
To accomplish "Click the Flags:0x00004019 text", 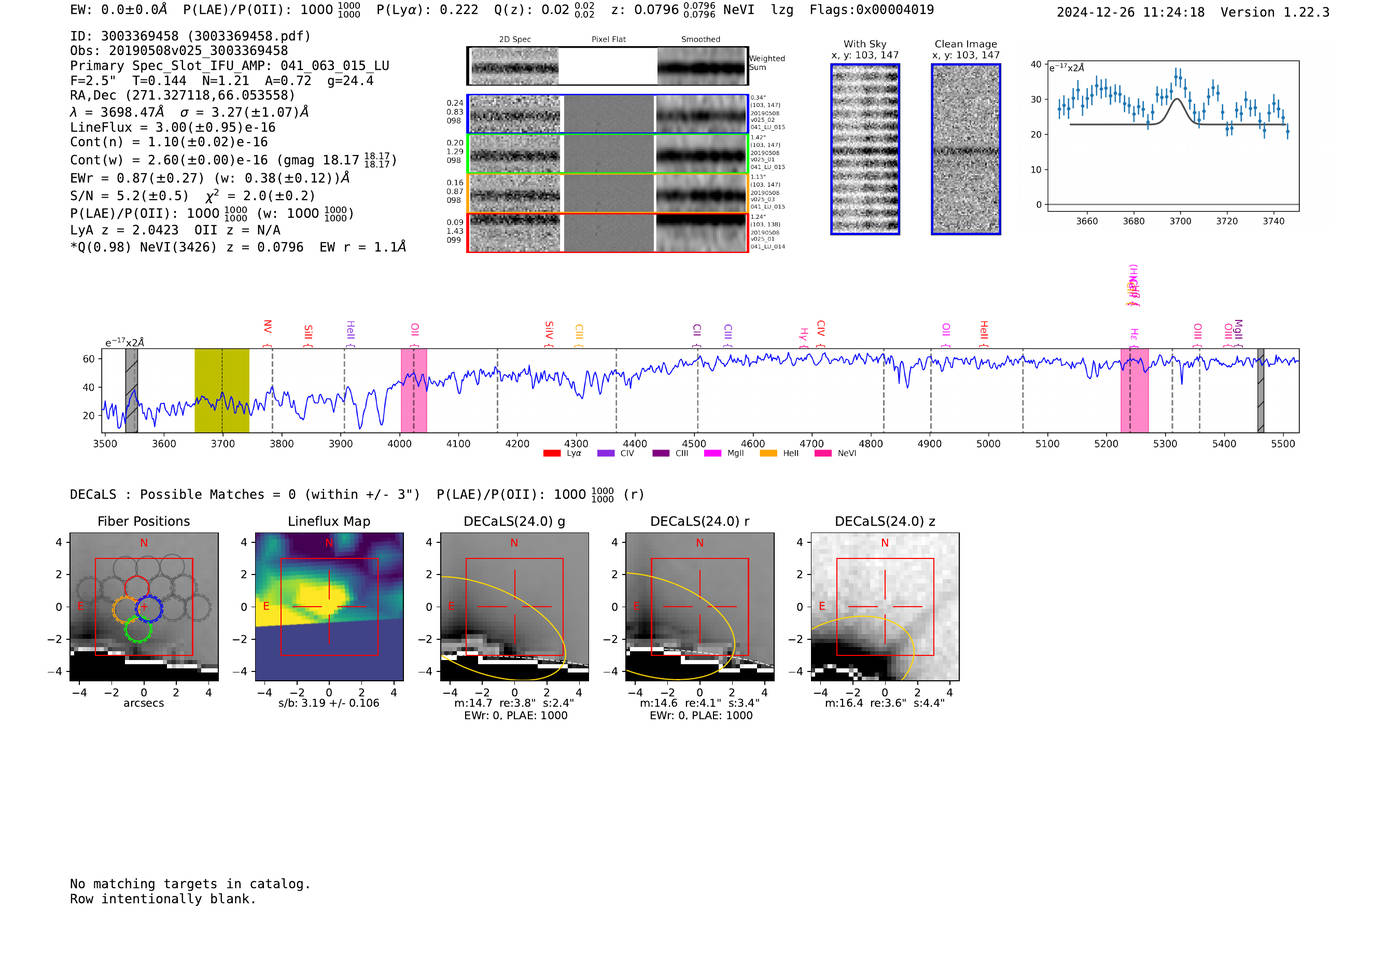I will pos(872,10).
